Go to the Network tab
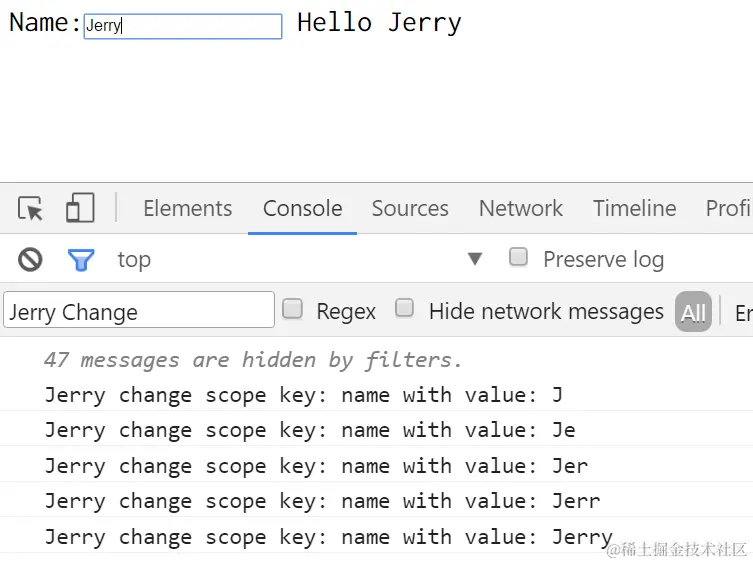753x564 pixels. 520,208
